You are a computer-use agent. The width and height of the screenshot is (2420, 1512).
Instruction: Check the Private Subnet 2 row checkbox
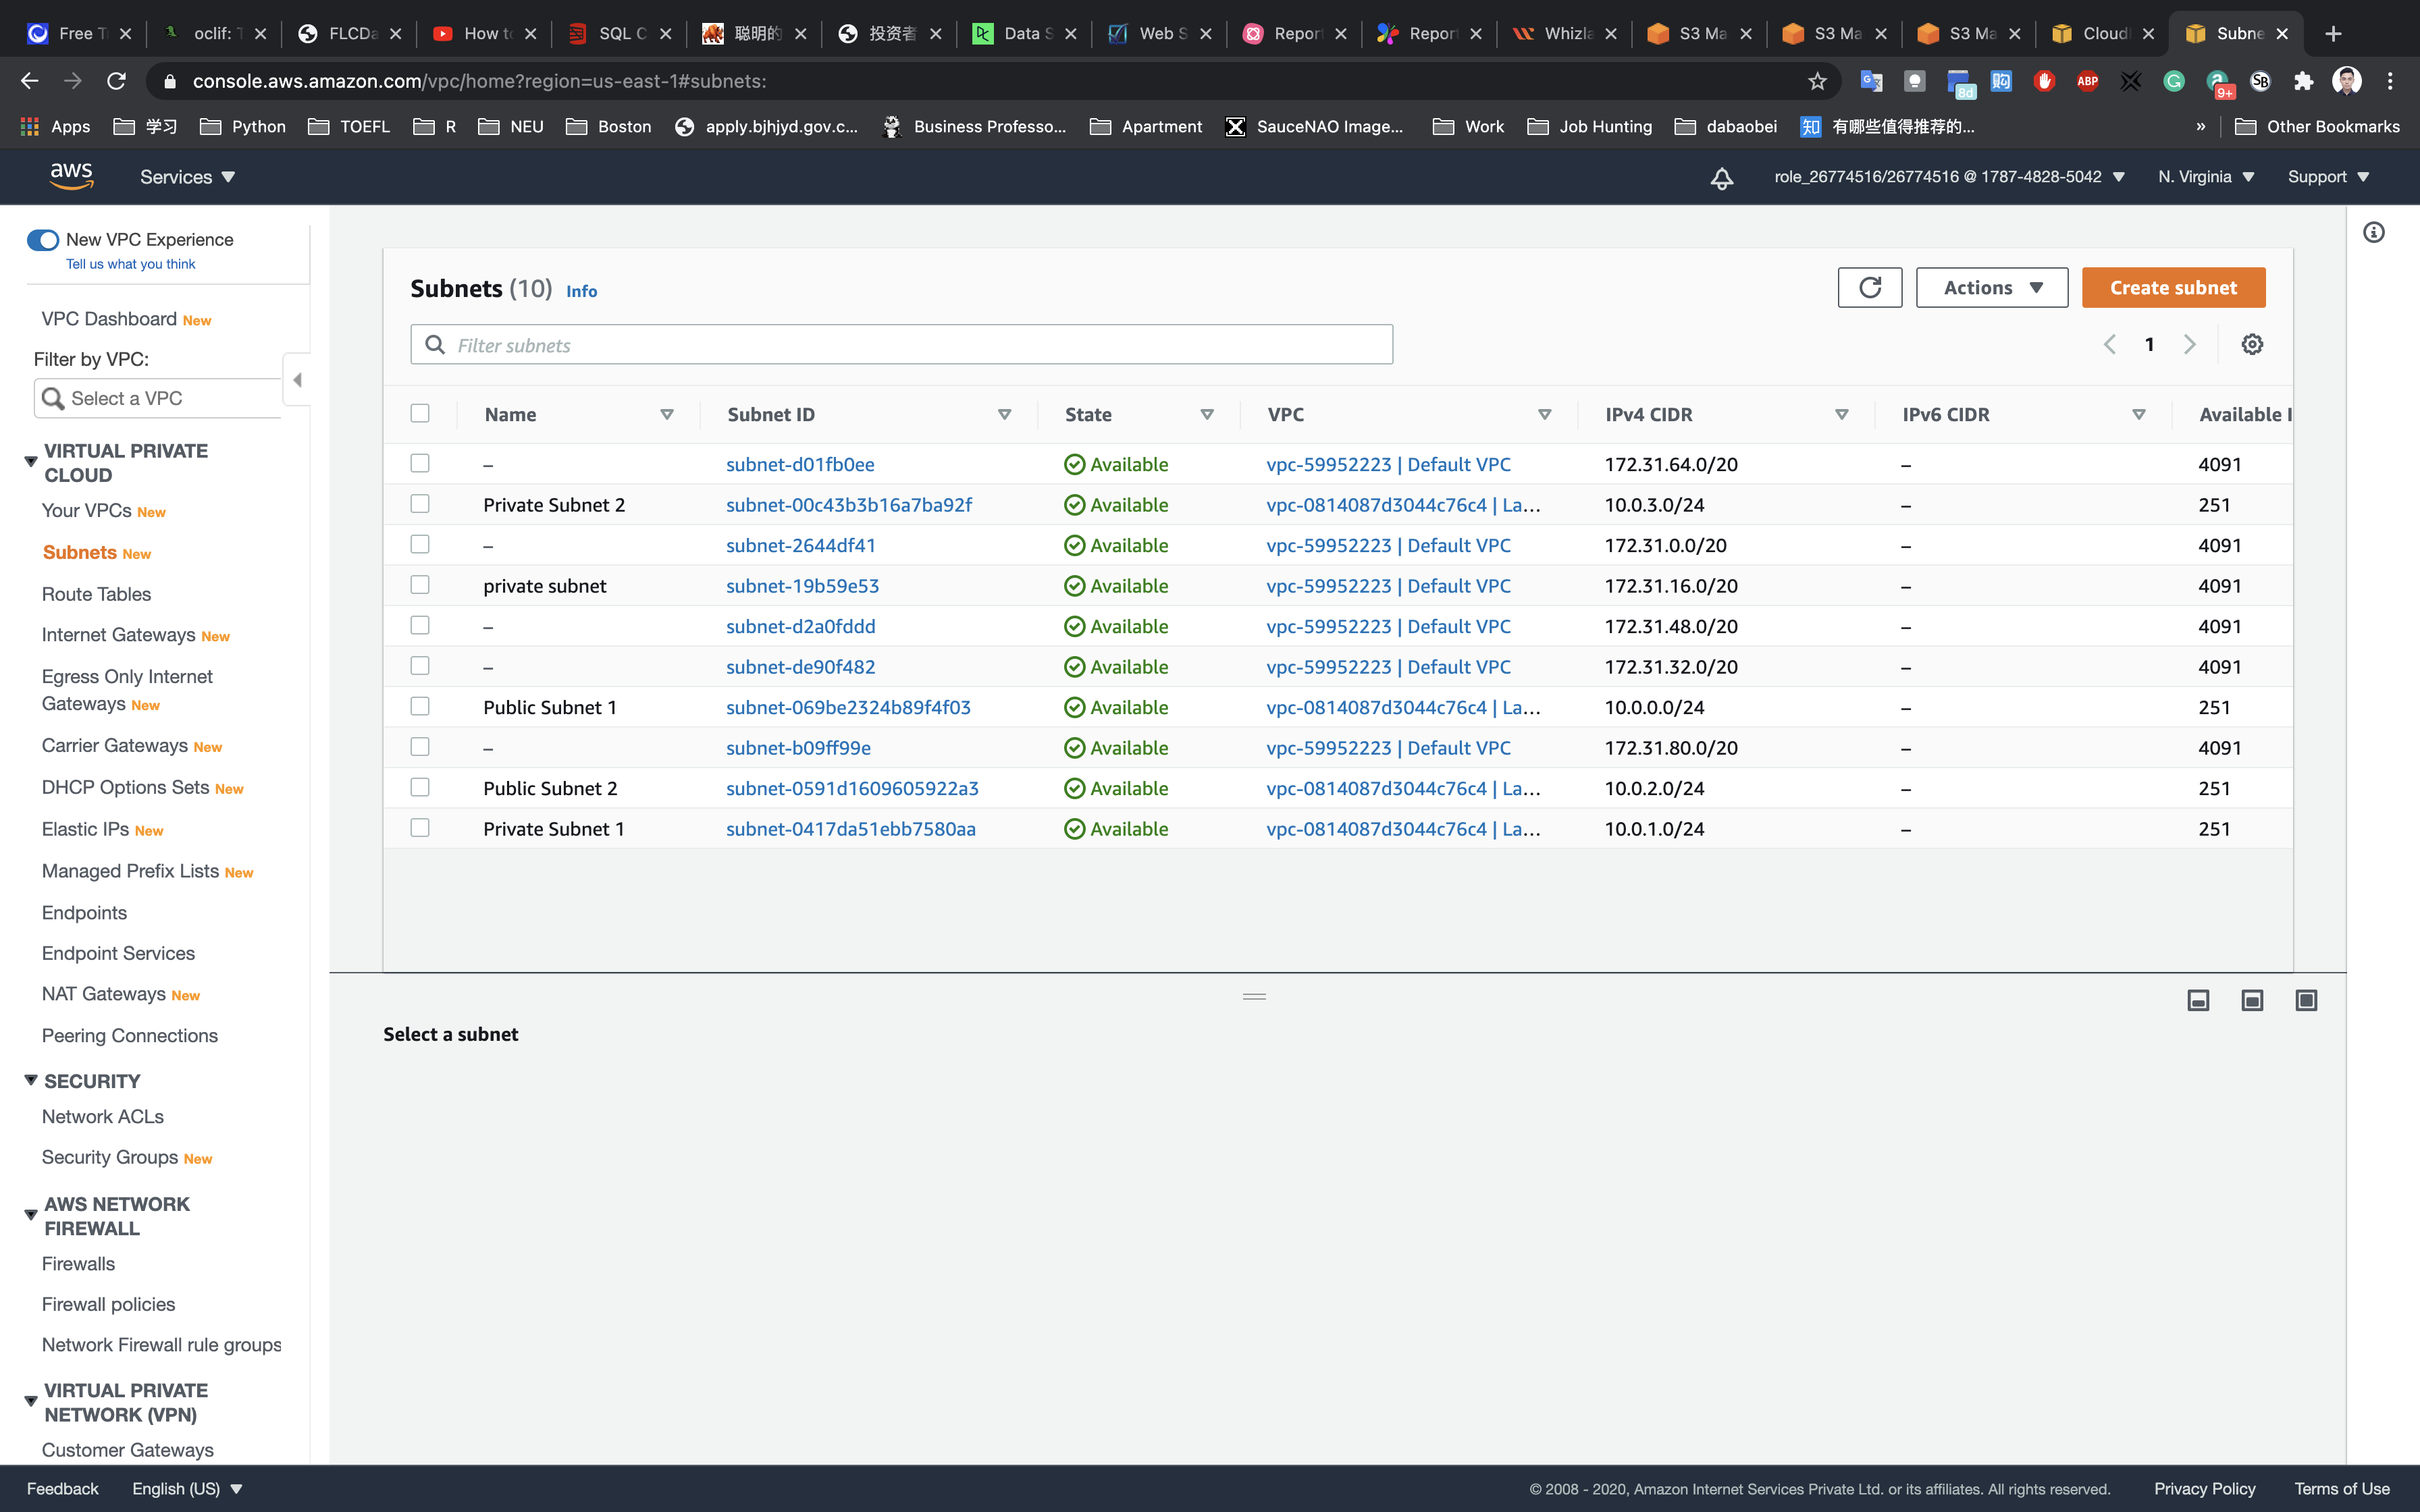click(x=420, y=504)
